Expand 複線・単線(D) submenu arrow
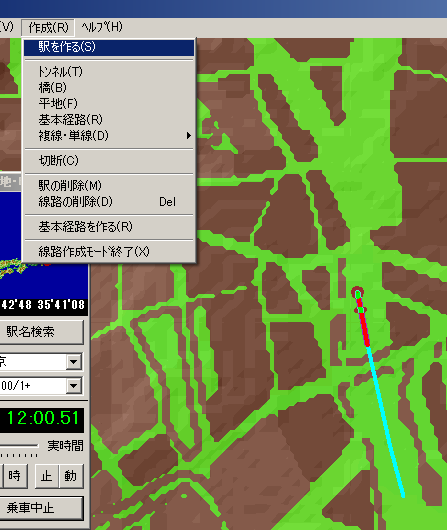The height and width of the screenshot is (530, 447). click(x=188, y=136)
